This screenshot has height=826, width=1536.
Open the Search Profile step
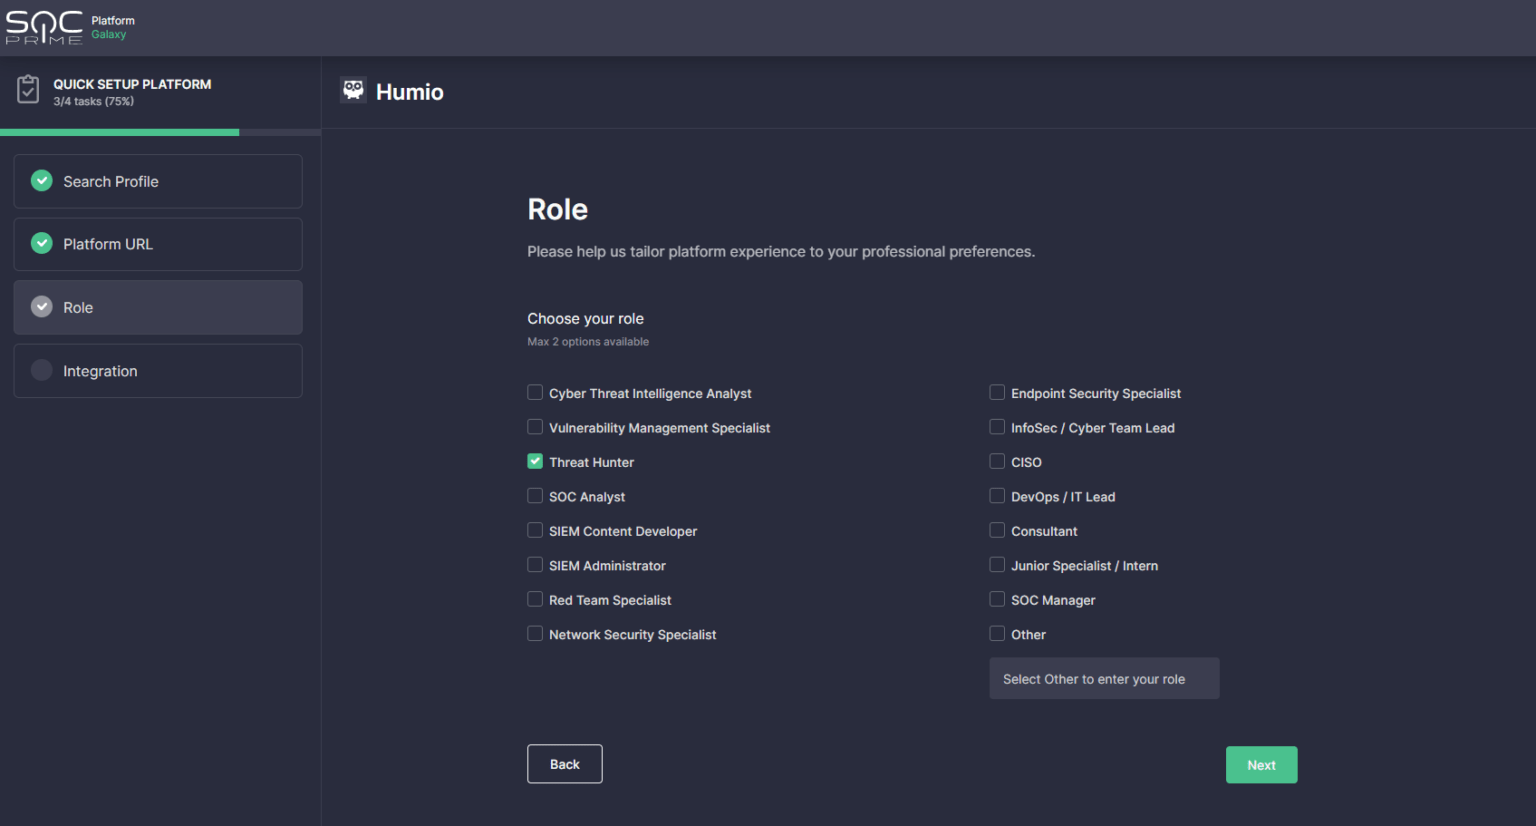tap(158, 181)
